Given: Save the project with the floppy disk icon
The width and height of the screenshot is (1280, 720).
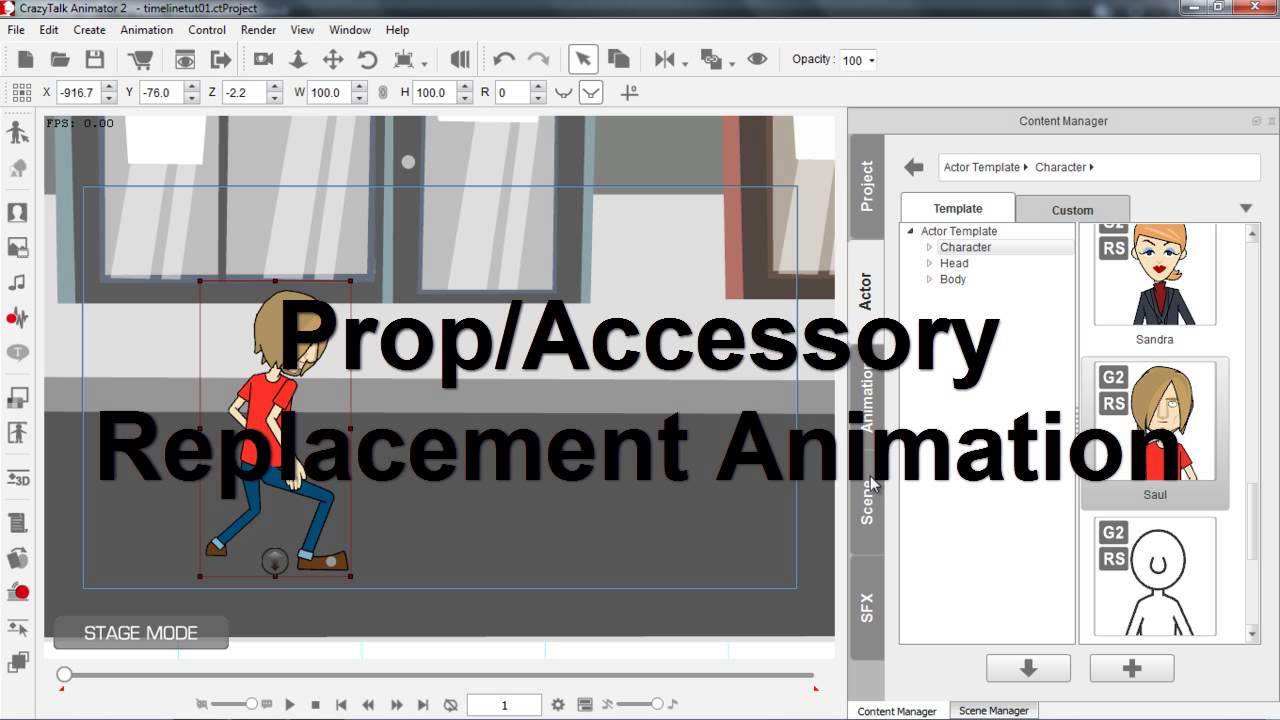Looking at the screenshot, I should tap(94, 60).
